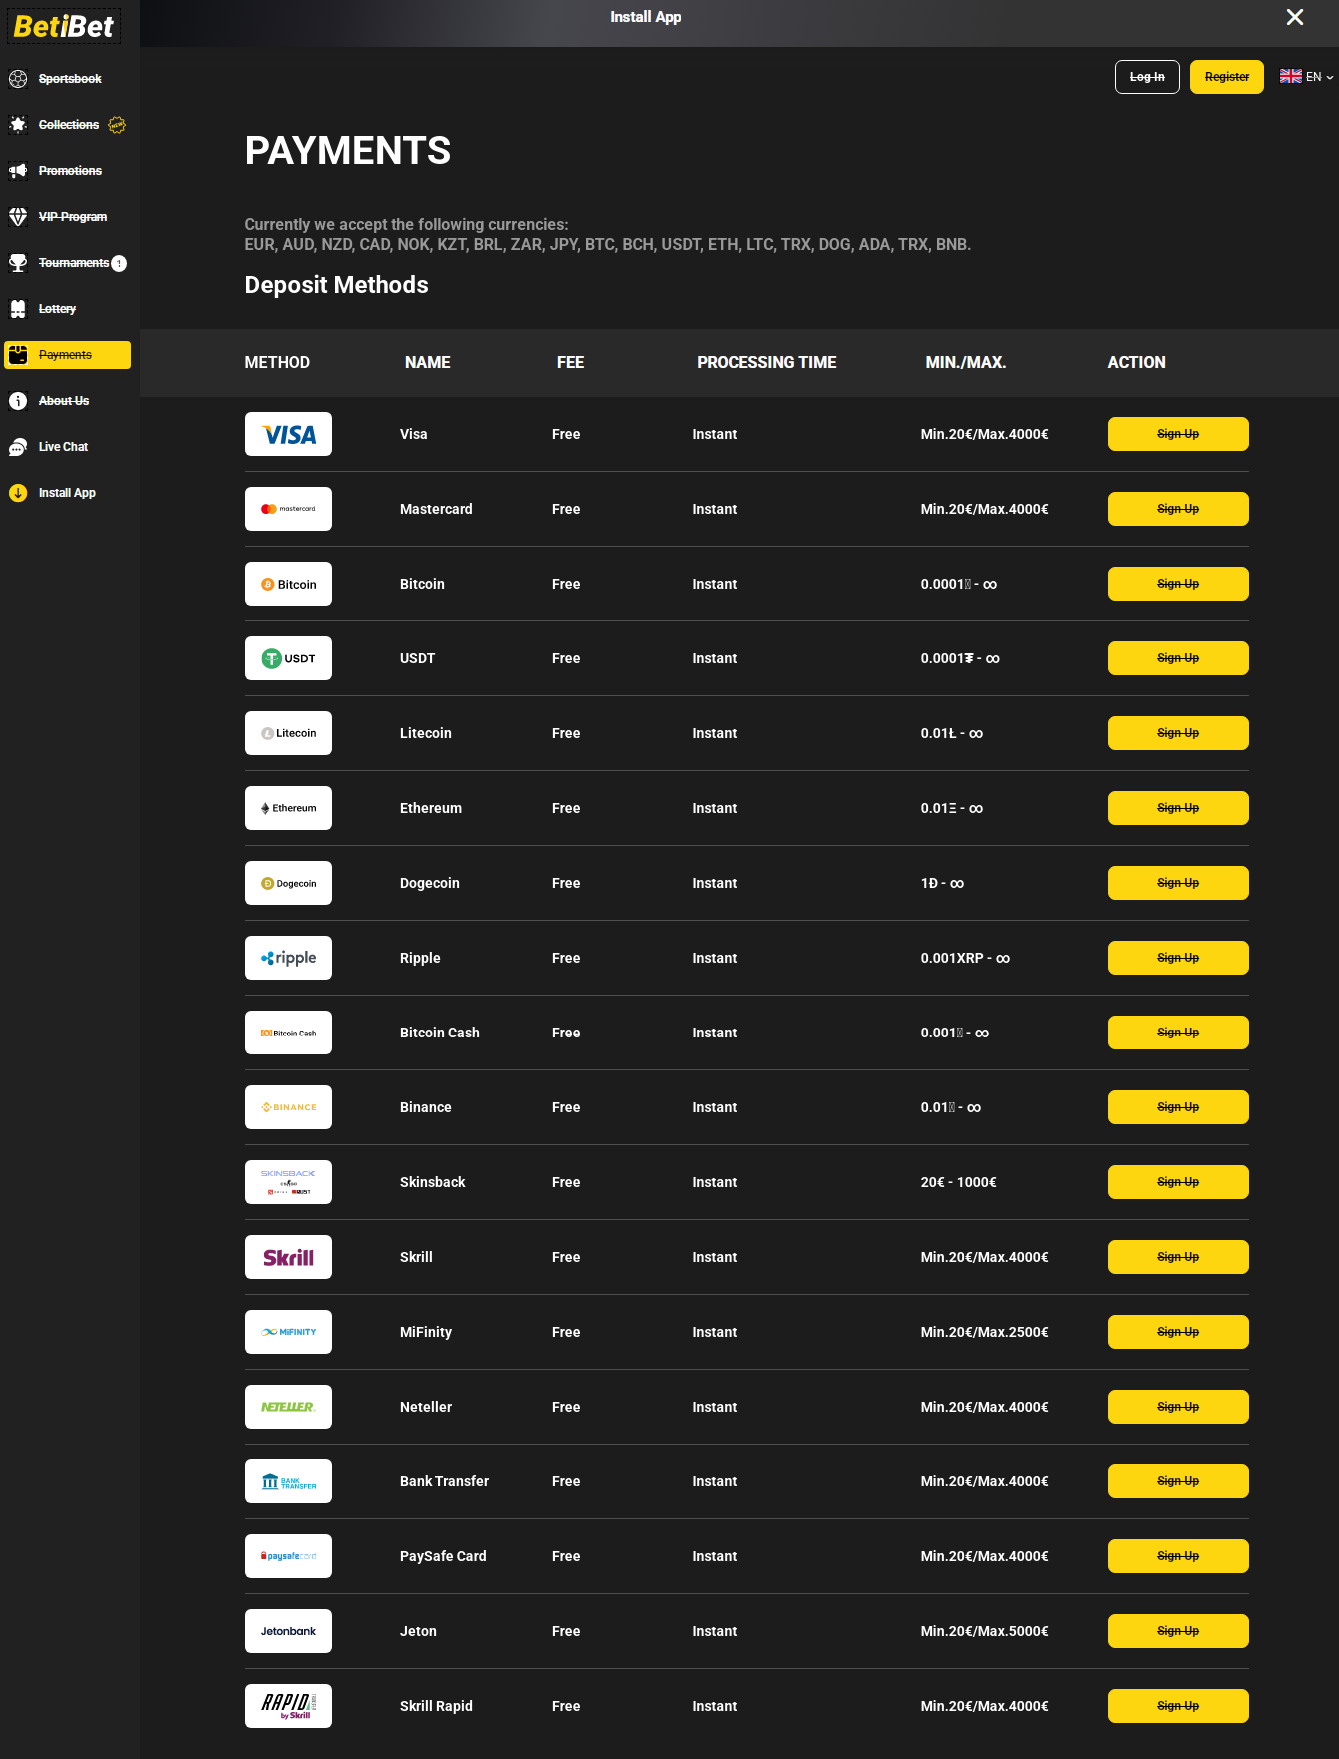Image resolution: width=1339 pixels, height=1759 pixels.
Task: Click Sign Up in the Neteller row
Action: pos(1178,1407)
